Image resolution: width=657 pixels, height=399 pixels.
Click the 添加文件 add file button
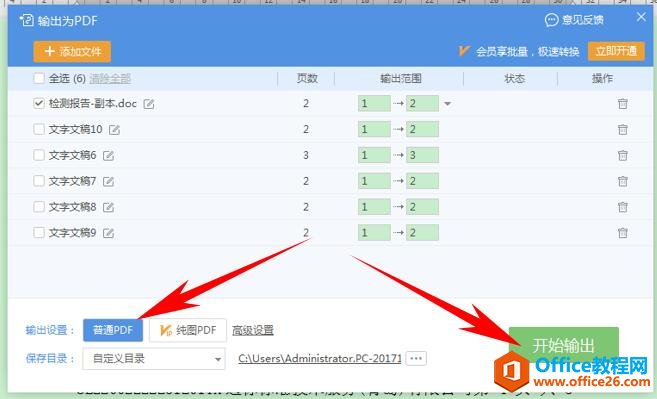[x=72, y=52]
